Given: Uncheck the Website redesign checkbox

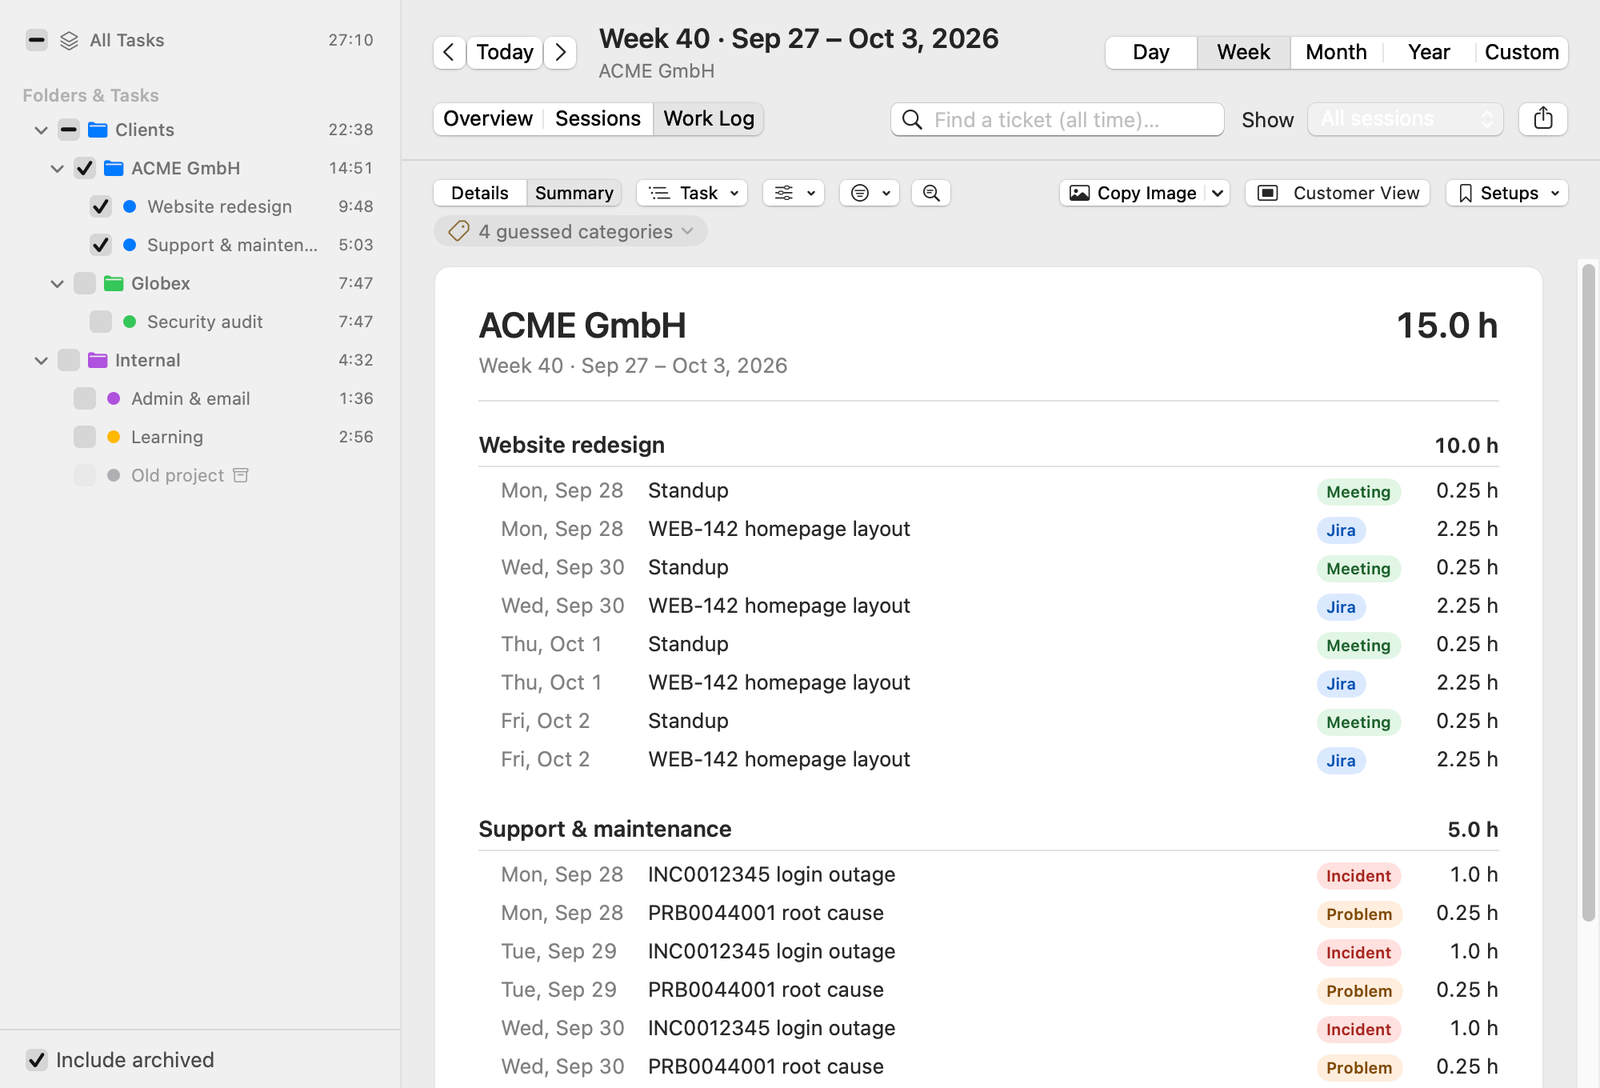Looking at the screenshot, I should pyautogui.click(x=101, y=207).
